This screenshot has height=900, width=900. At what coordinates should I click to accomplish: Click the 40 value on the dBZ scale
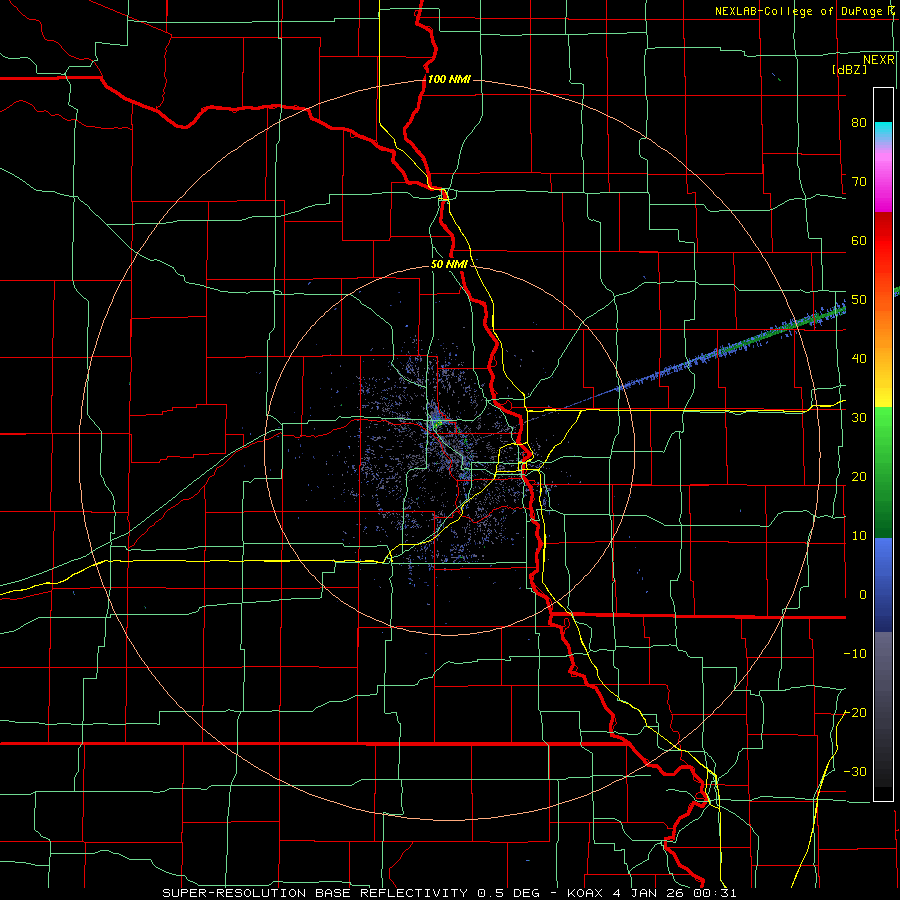click(859, 358)
